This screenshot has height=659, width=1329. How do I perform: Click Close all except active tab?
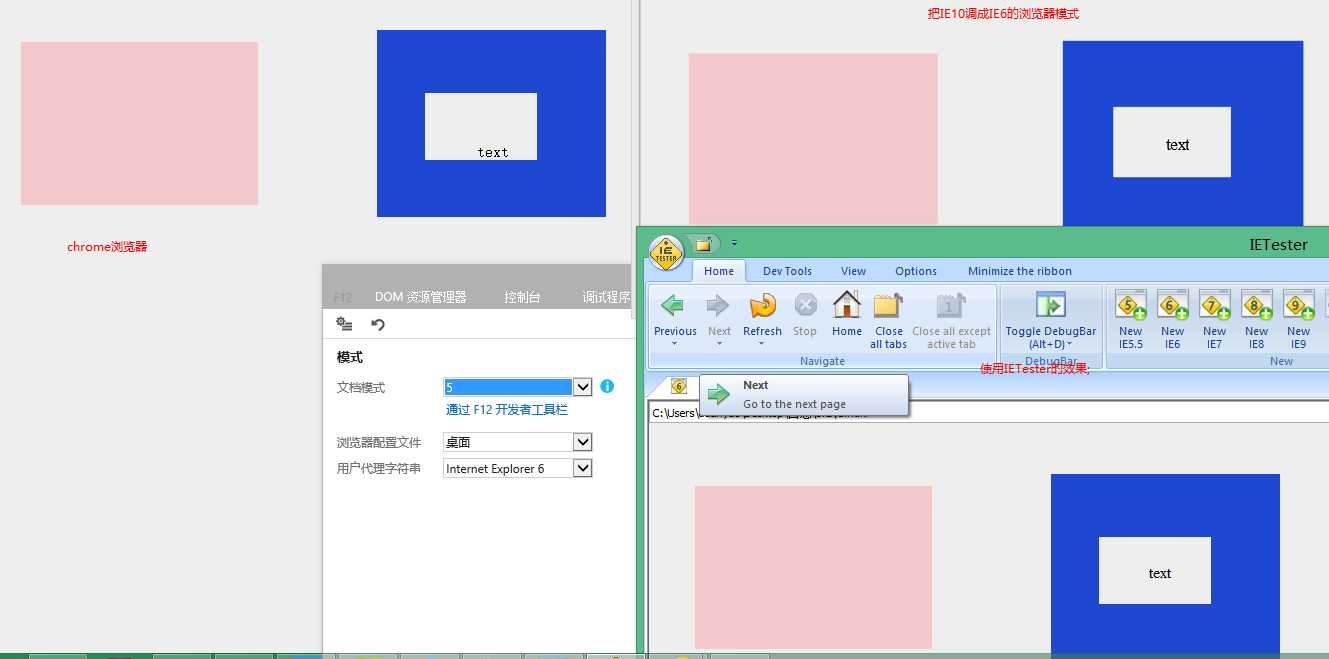tap(951, 306)
